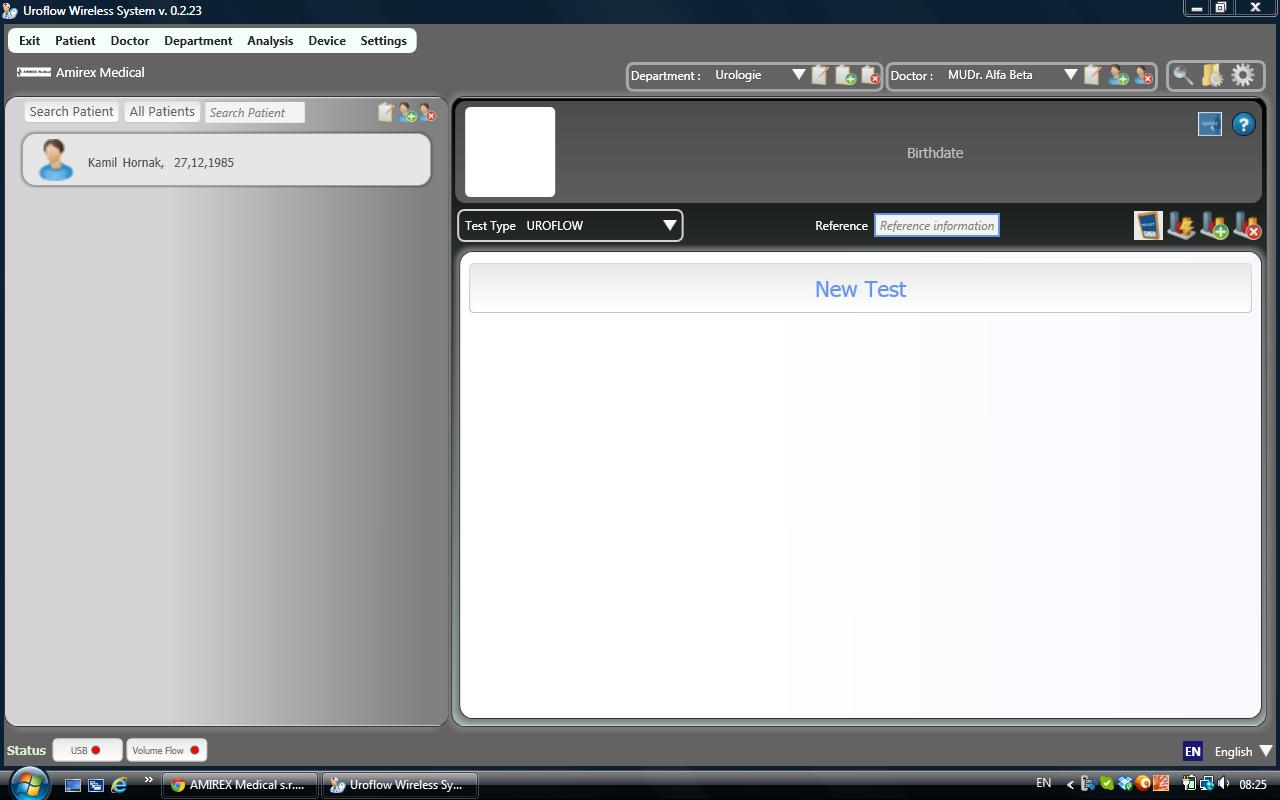Click the add doctor icon

[x=1118, y=75]
